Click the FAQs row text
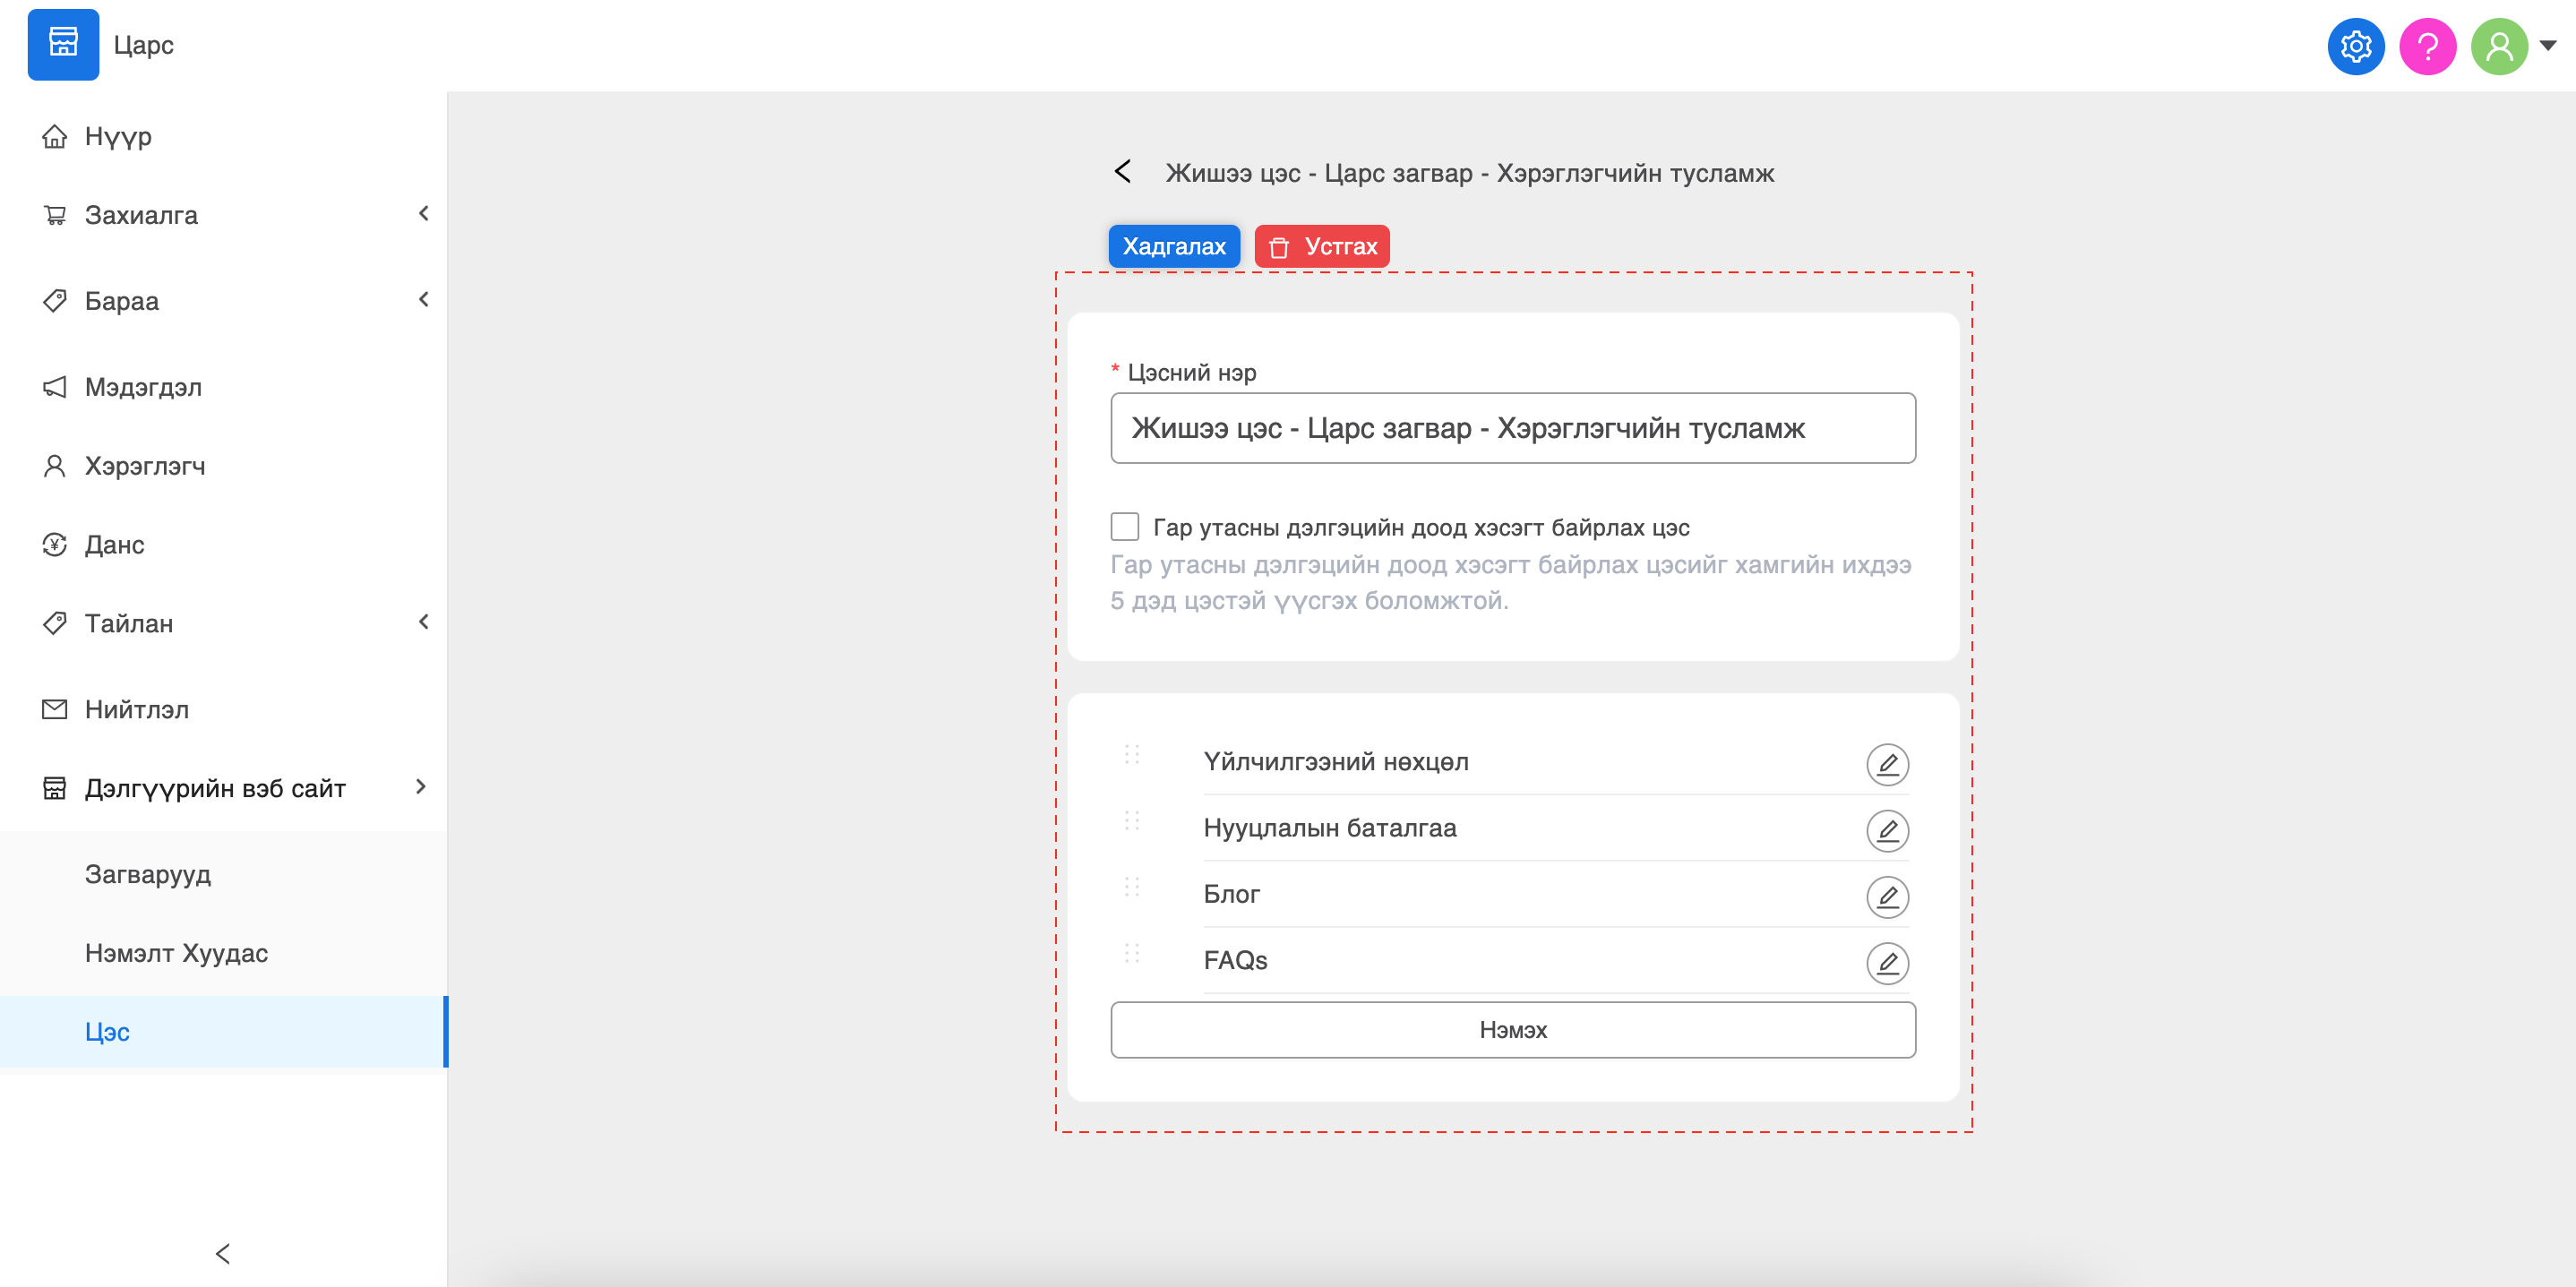The image size is (2576, 1287). pos(1235,960)
